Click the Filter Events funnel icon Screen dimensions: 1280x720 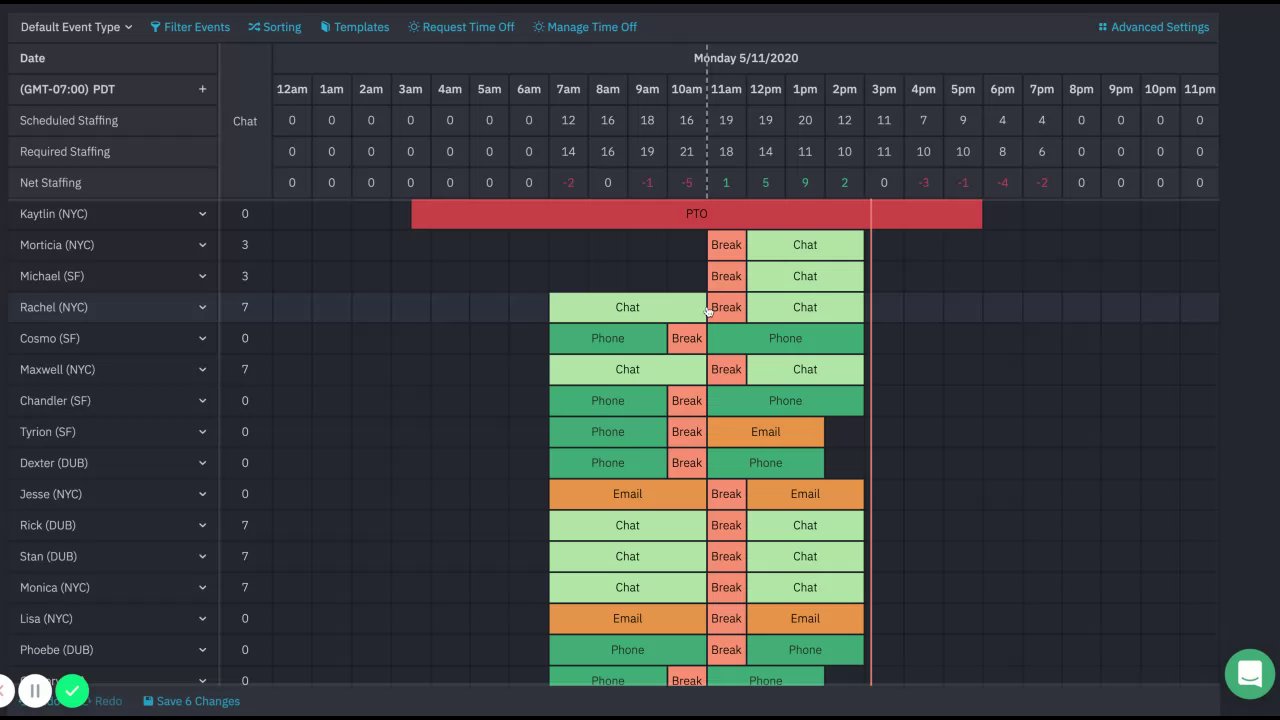(x=156, y=27)
